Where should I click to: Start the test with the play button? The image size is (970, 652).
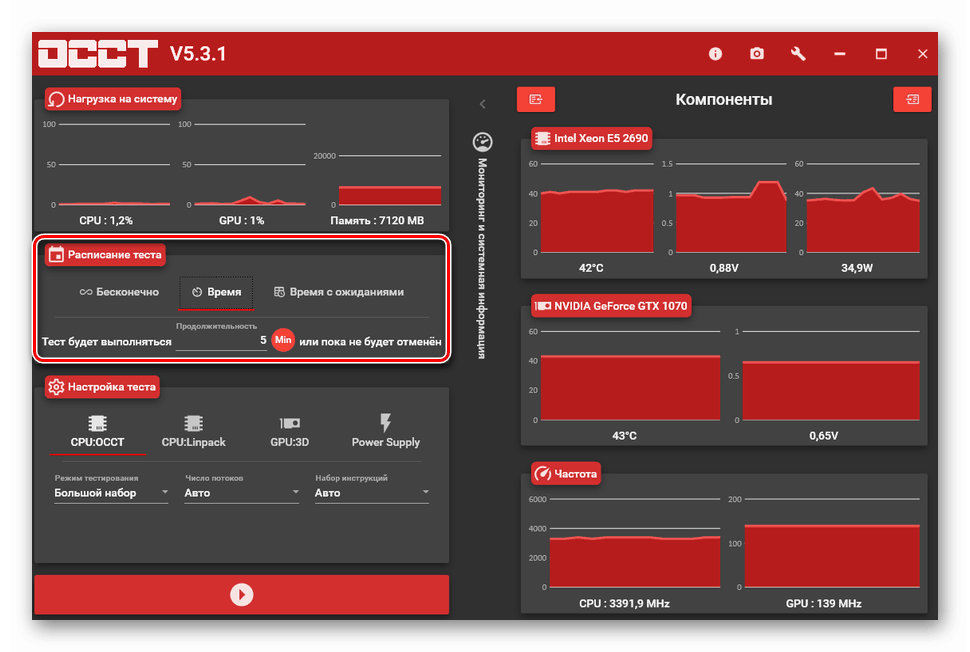(x=242, y=594)
